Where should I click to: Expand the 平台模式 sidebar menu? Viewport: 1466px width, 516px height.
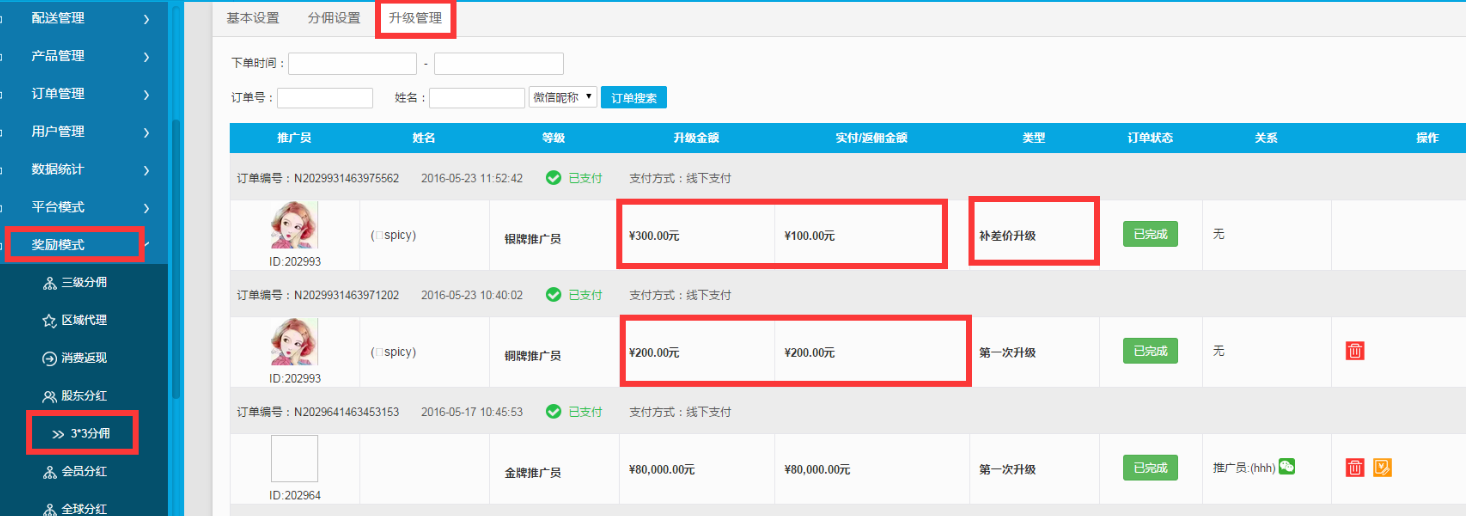(x=82, y=208)
